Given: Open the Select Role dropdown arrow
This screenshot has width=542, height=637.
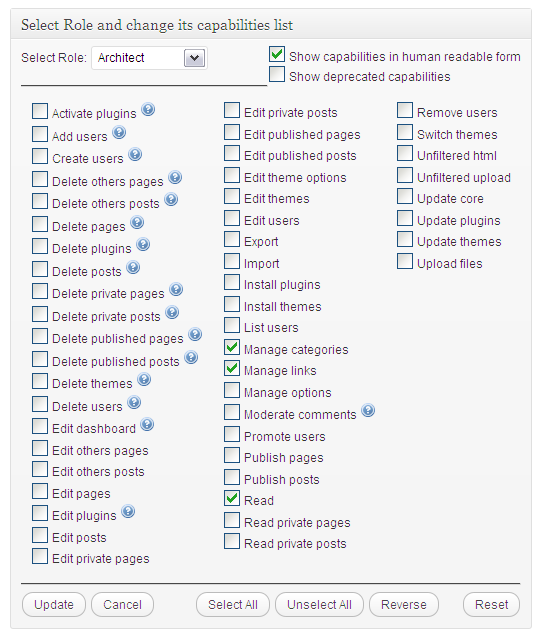Looking at the screenshot, I should tap(194, 58).
